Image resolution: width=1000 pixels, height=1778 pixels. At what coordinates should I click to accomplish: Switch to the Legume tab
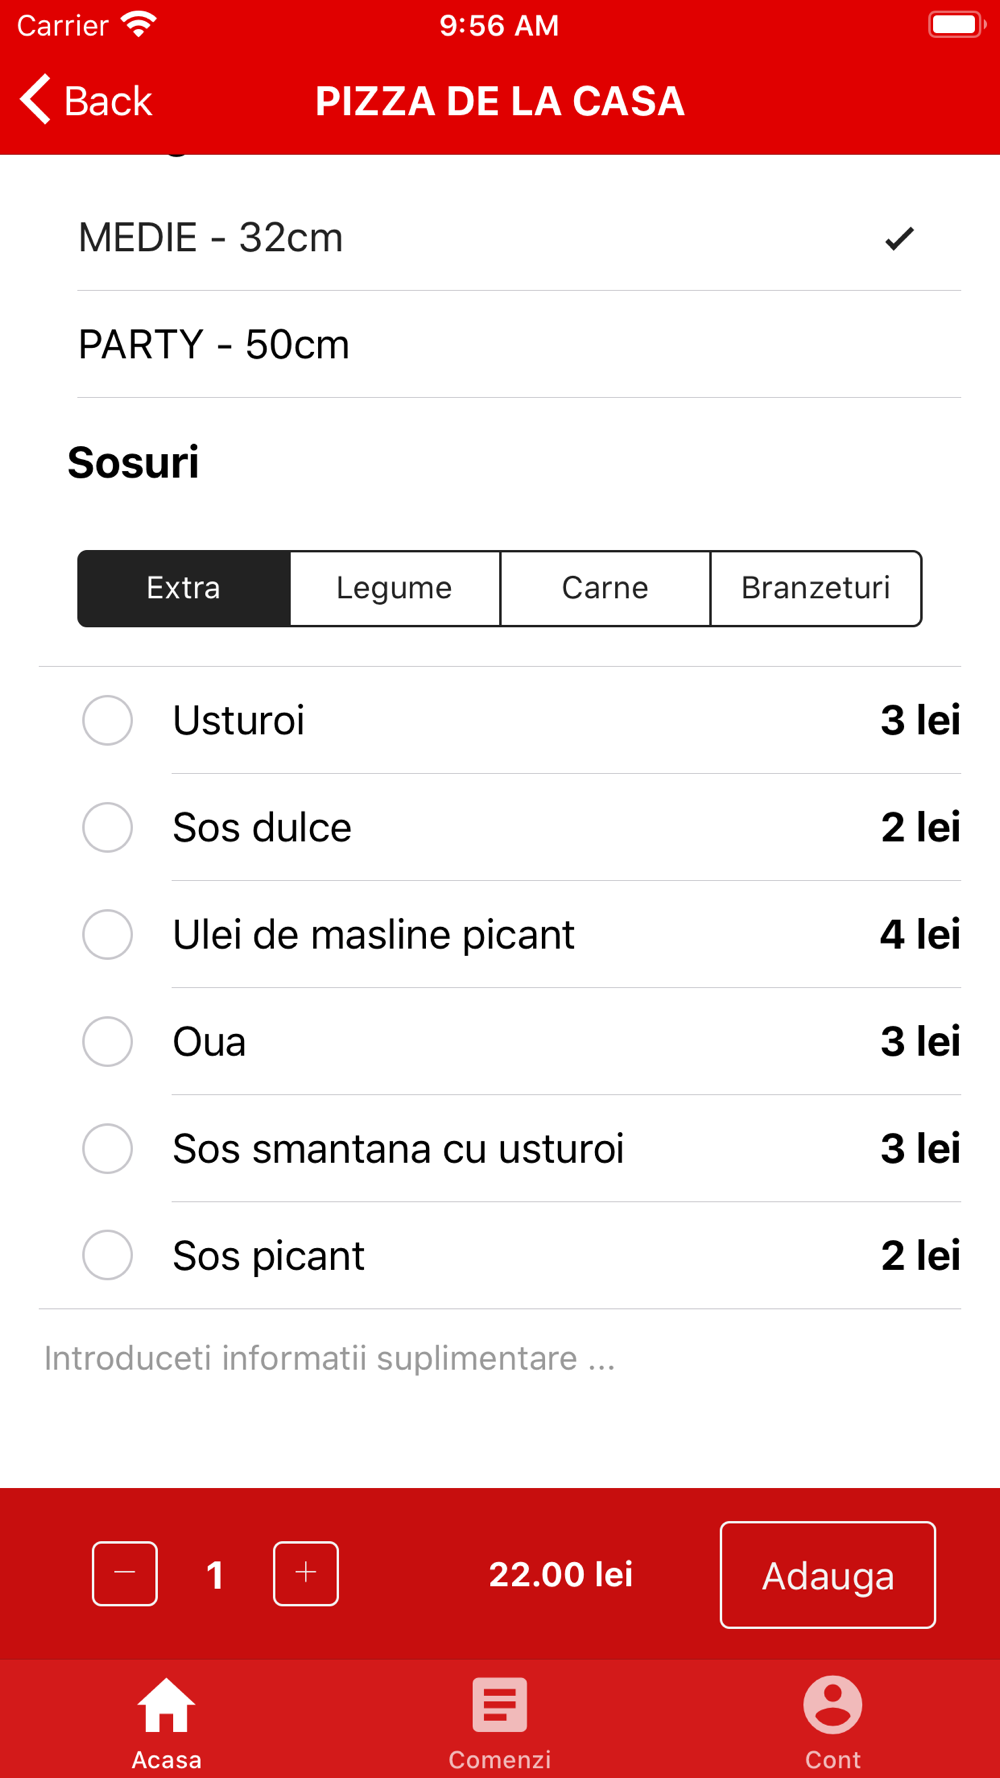pos(395,588)
